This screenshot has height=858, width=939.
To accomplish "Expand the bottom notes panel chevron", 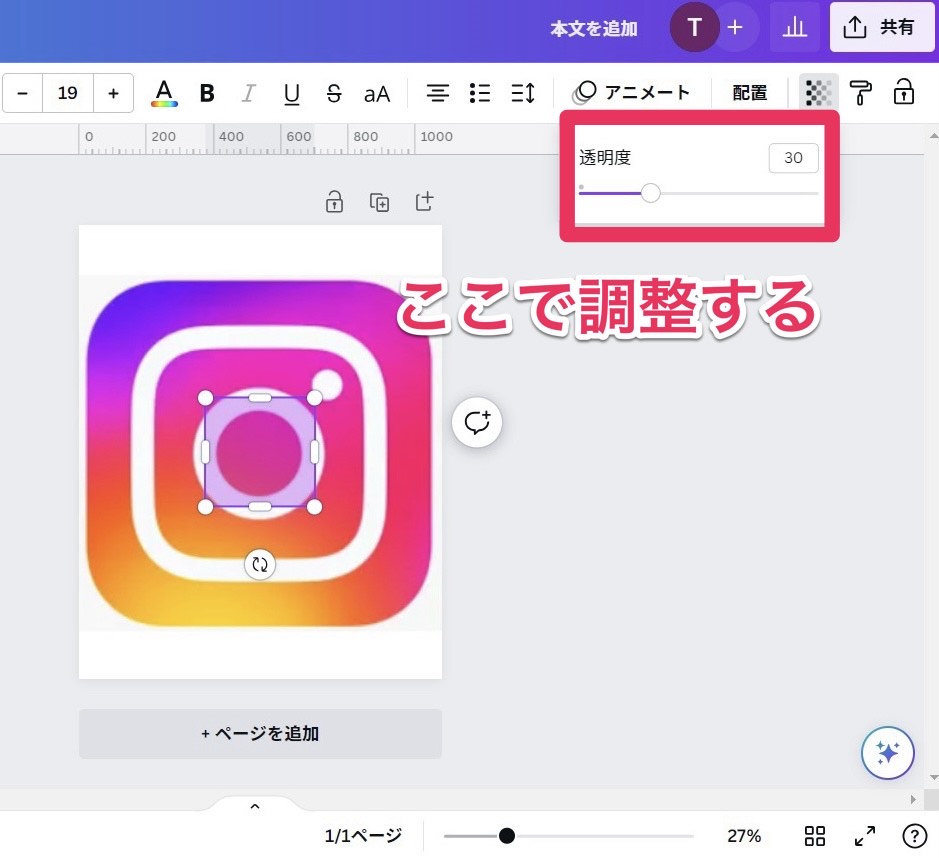I will 254,806.
